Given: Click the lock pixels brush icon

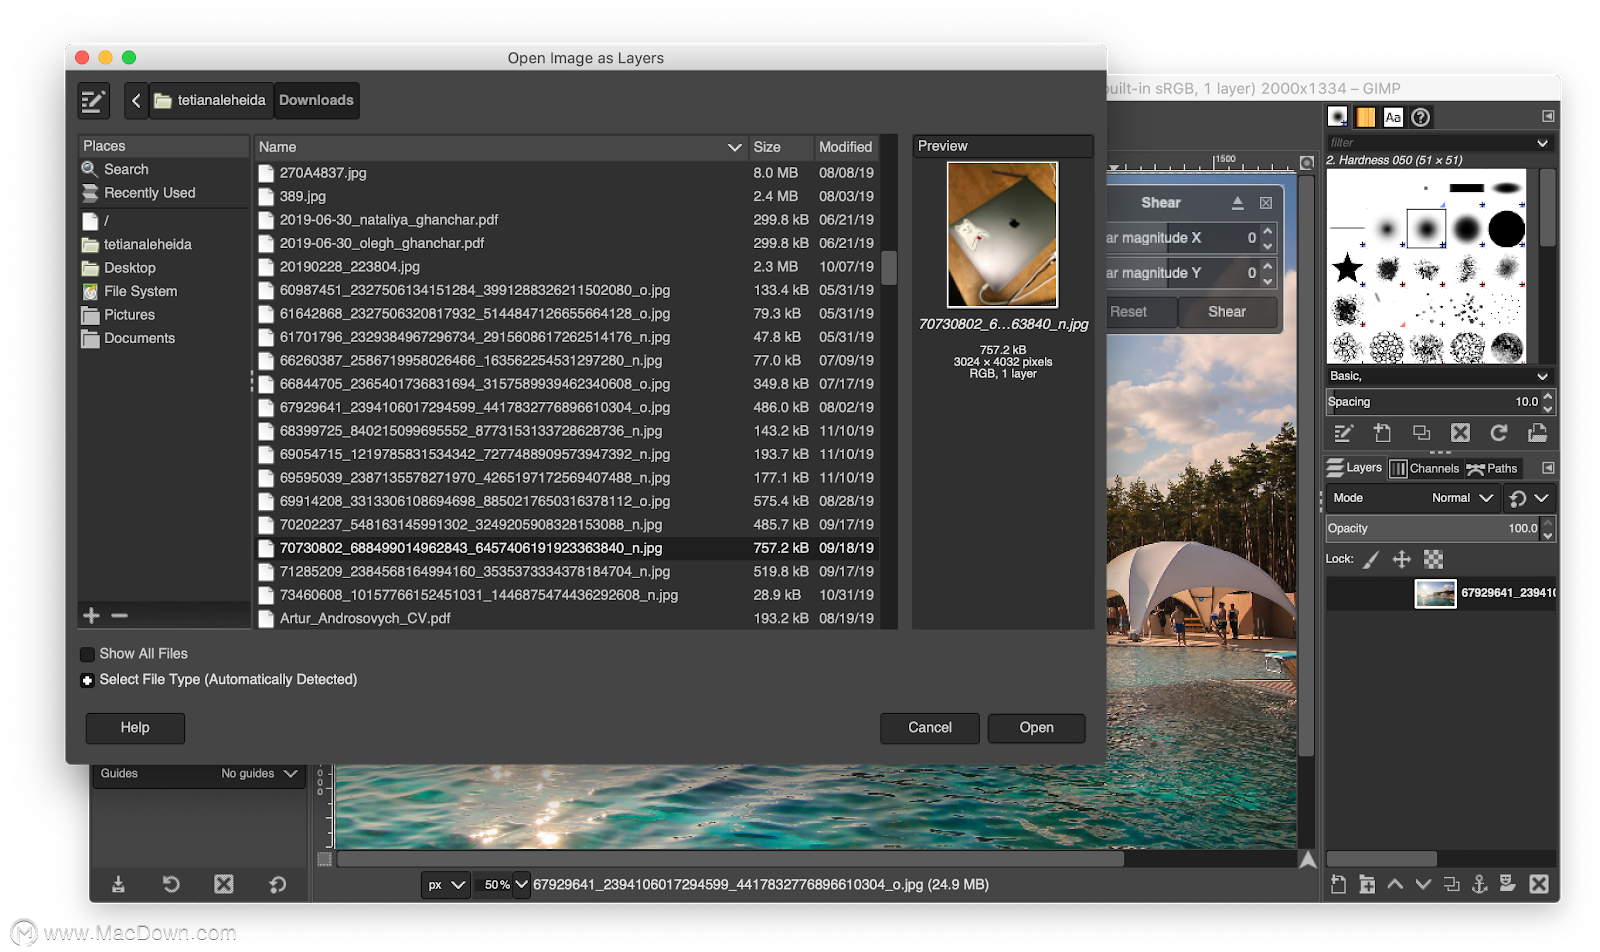Looking at the screenshot, I should (1371, 559).
